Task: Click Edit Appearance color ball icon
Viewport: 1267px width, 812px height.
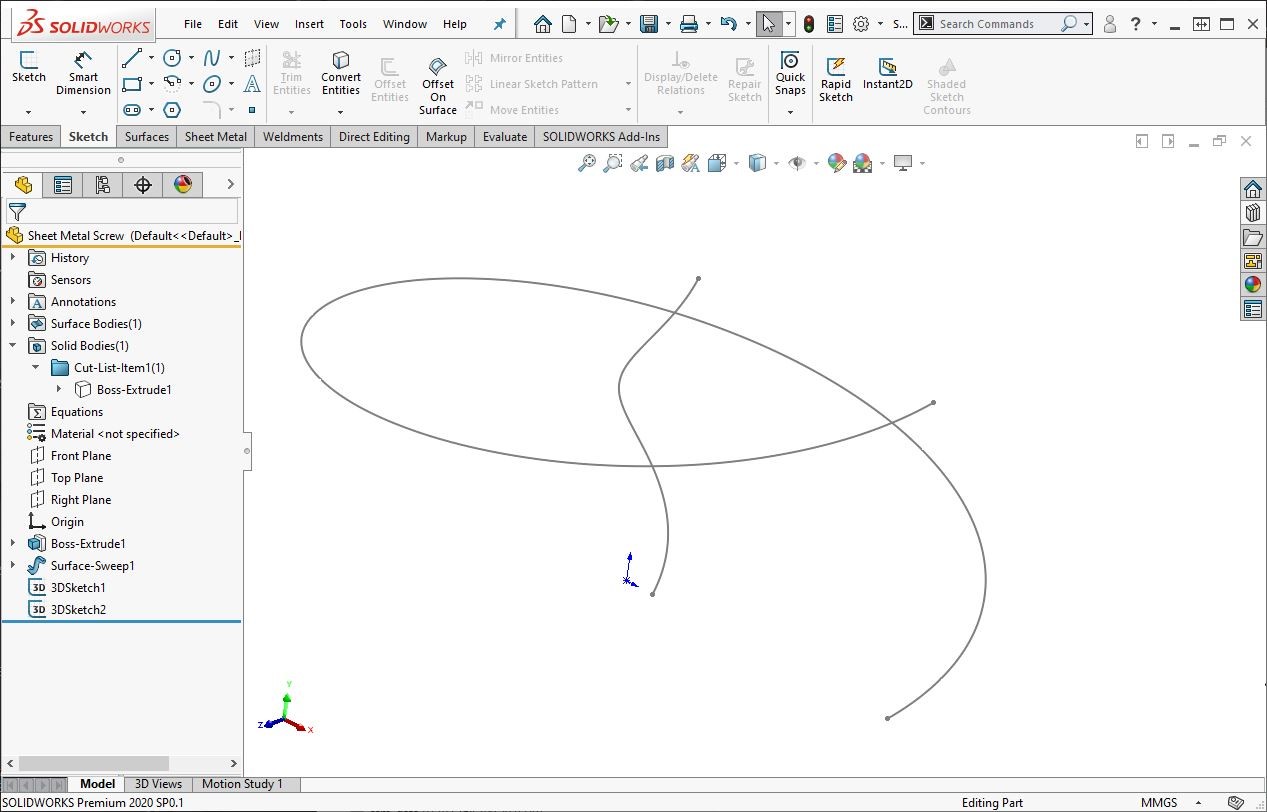Action: pyautogui.click(x=837, y=163)
